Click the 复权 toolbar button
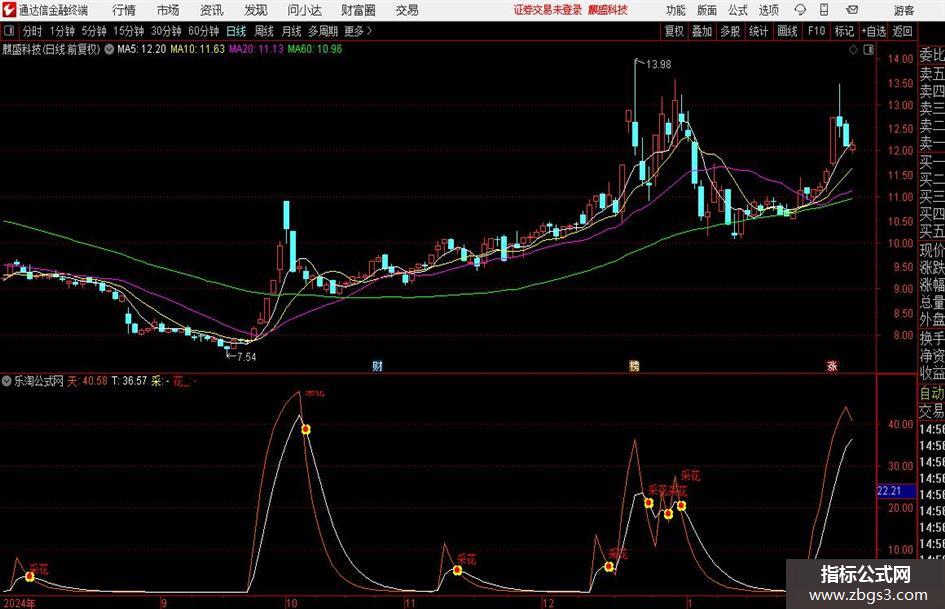The height and width of the screenshot is (609, 945). [x=674, y=31]
